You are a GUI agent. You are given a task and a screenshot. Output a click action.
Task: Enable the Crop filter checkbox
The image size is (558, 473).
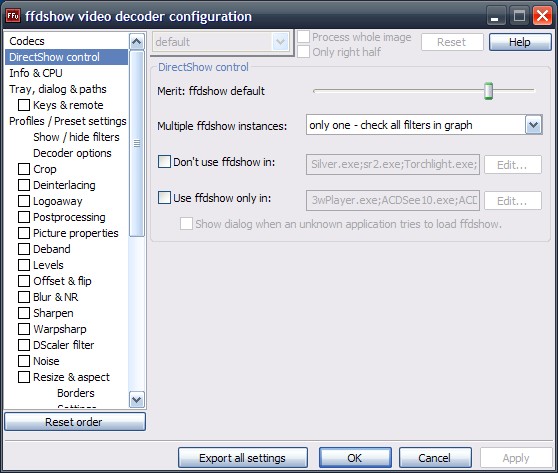point(24,169)
